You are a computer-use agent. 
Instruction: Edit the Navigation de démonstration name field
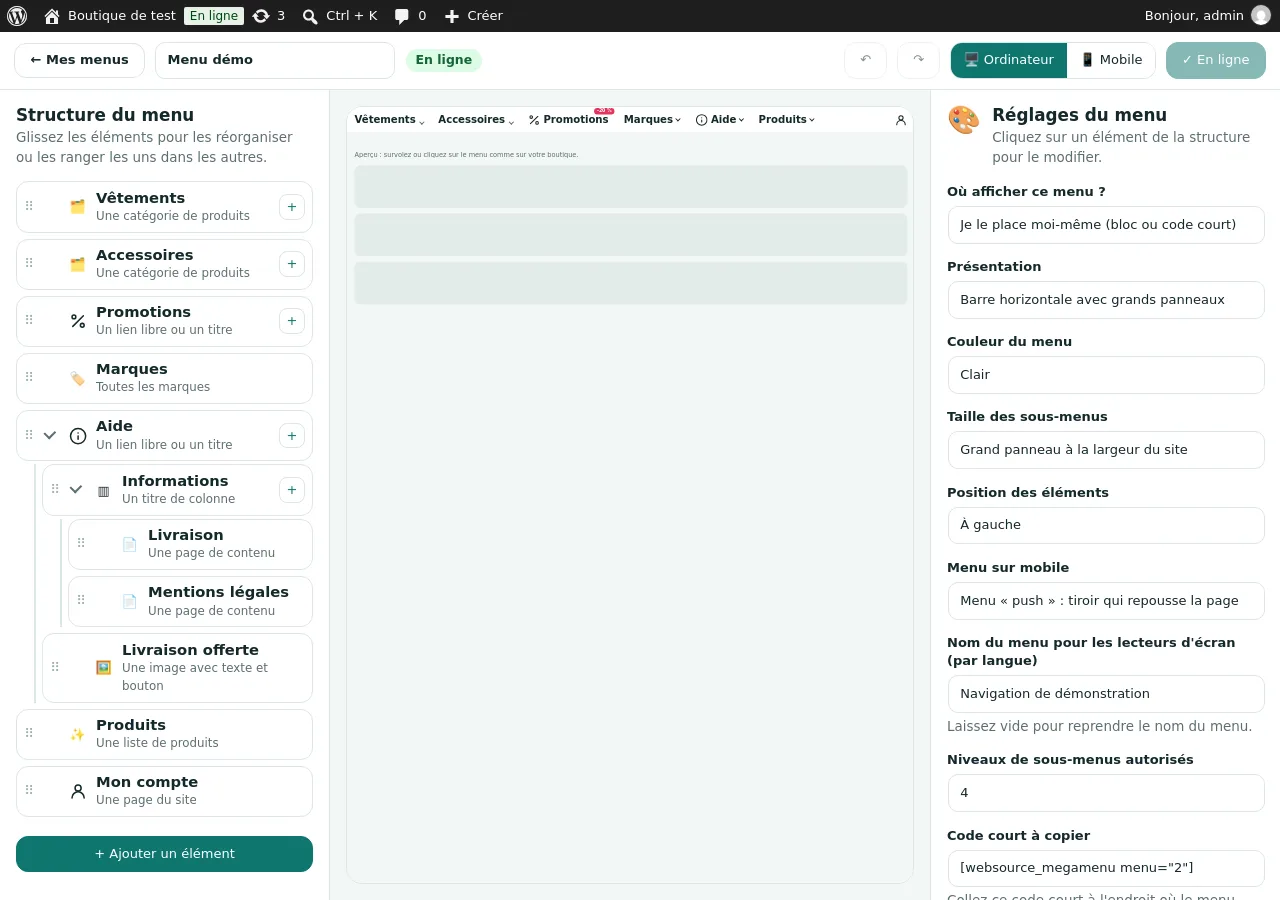pyautogui.click(x=1106, y=694)
